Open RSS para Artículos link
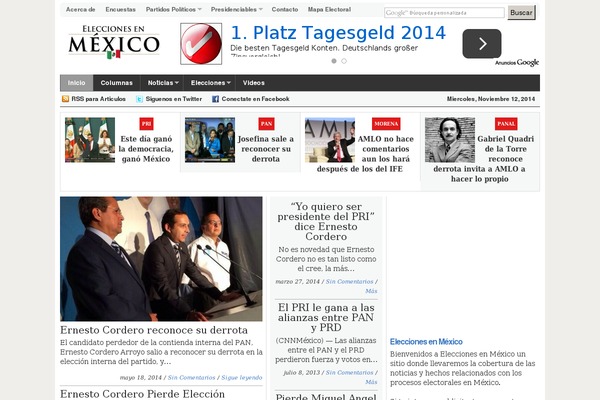The width and height of the screenshot is (600, 400). point(98,99)
